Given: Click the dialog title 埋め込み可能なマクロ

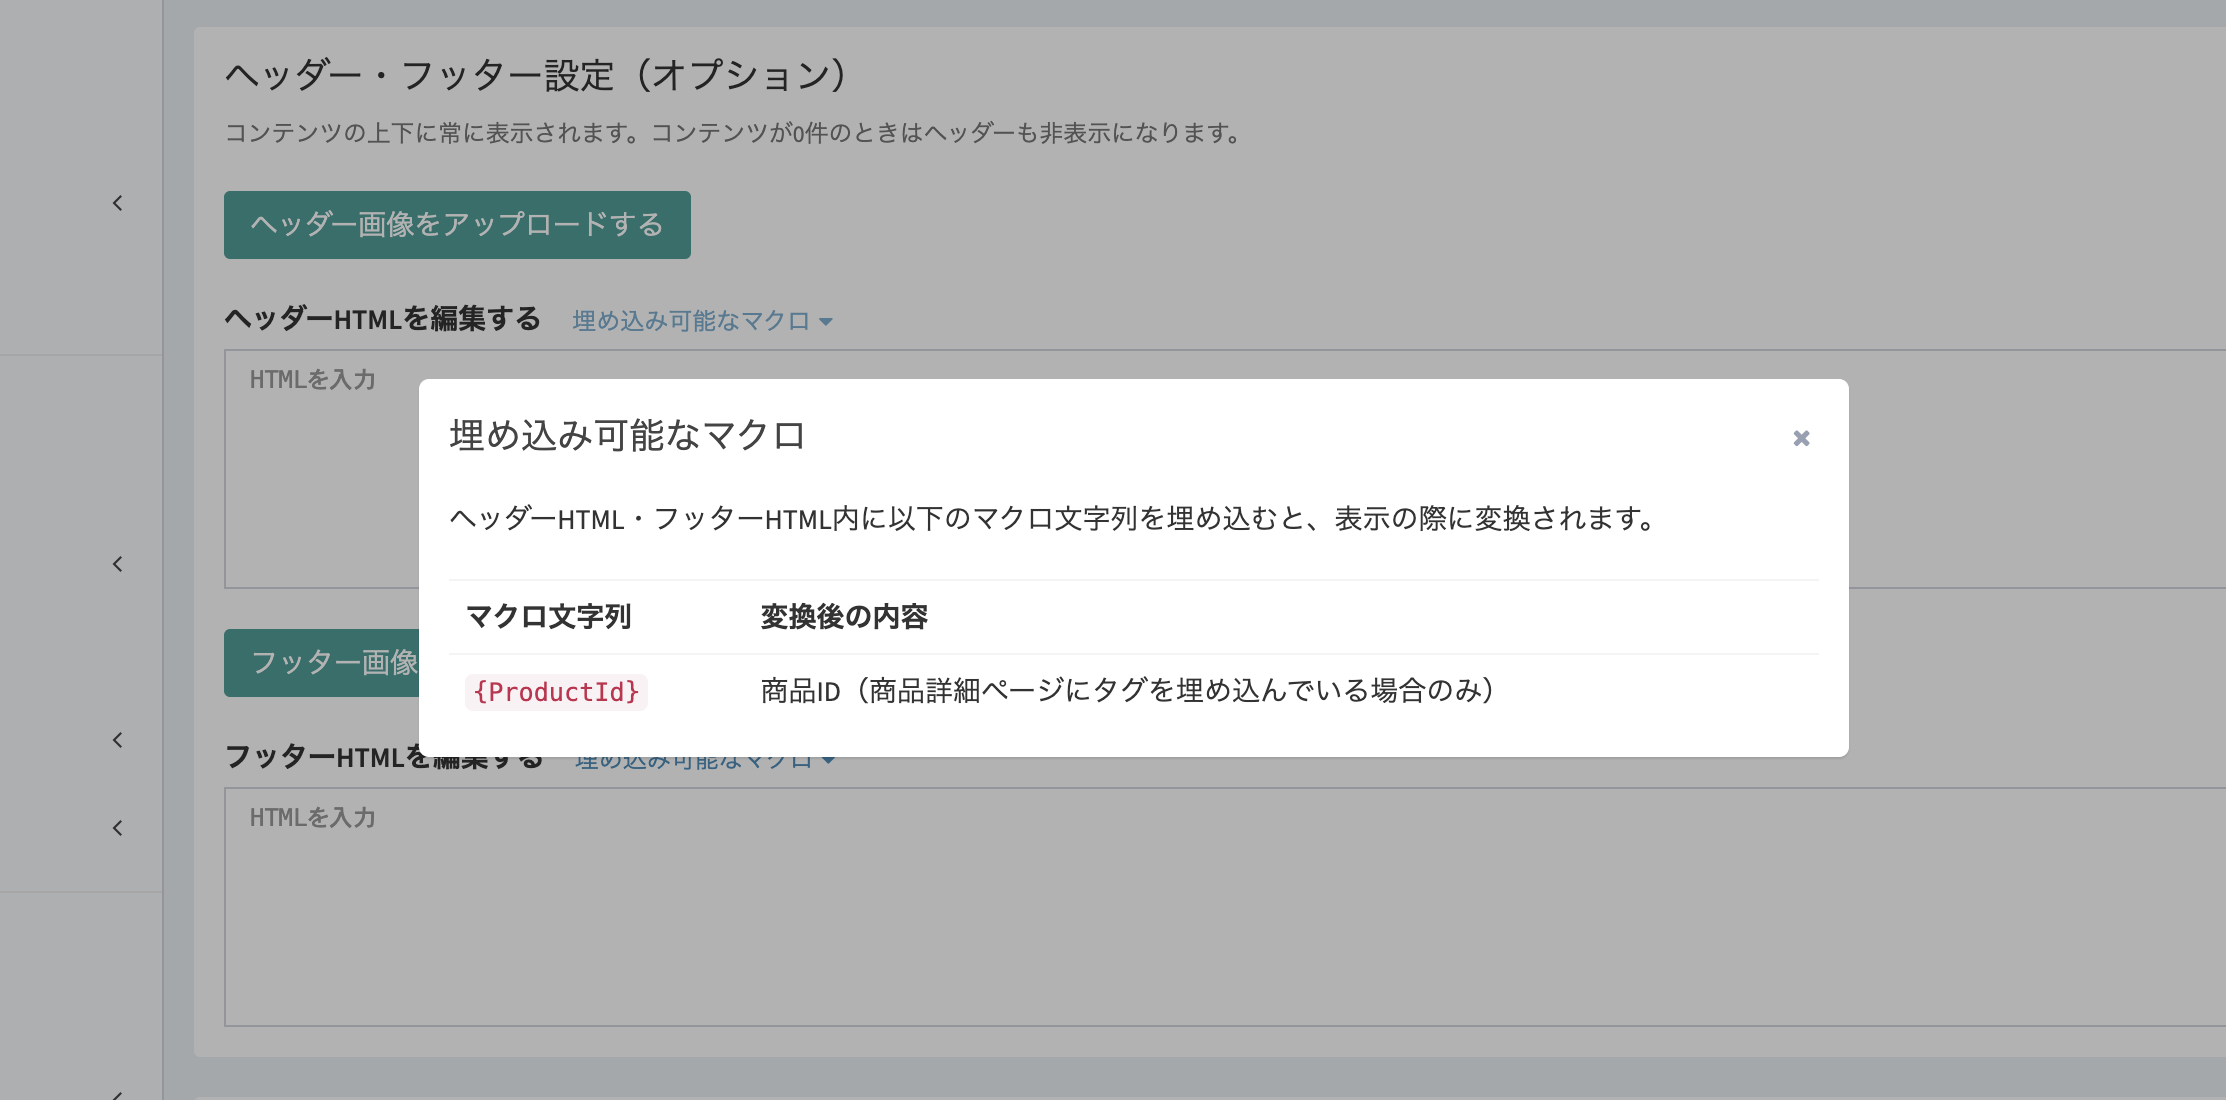Looking at the screenshot, I should tap(627, 436).
